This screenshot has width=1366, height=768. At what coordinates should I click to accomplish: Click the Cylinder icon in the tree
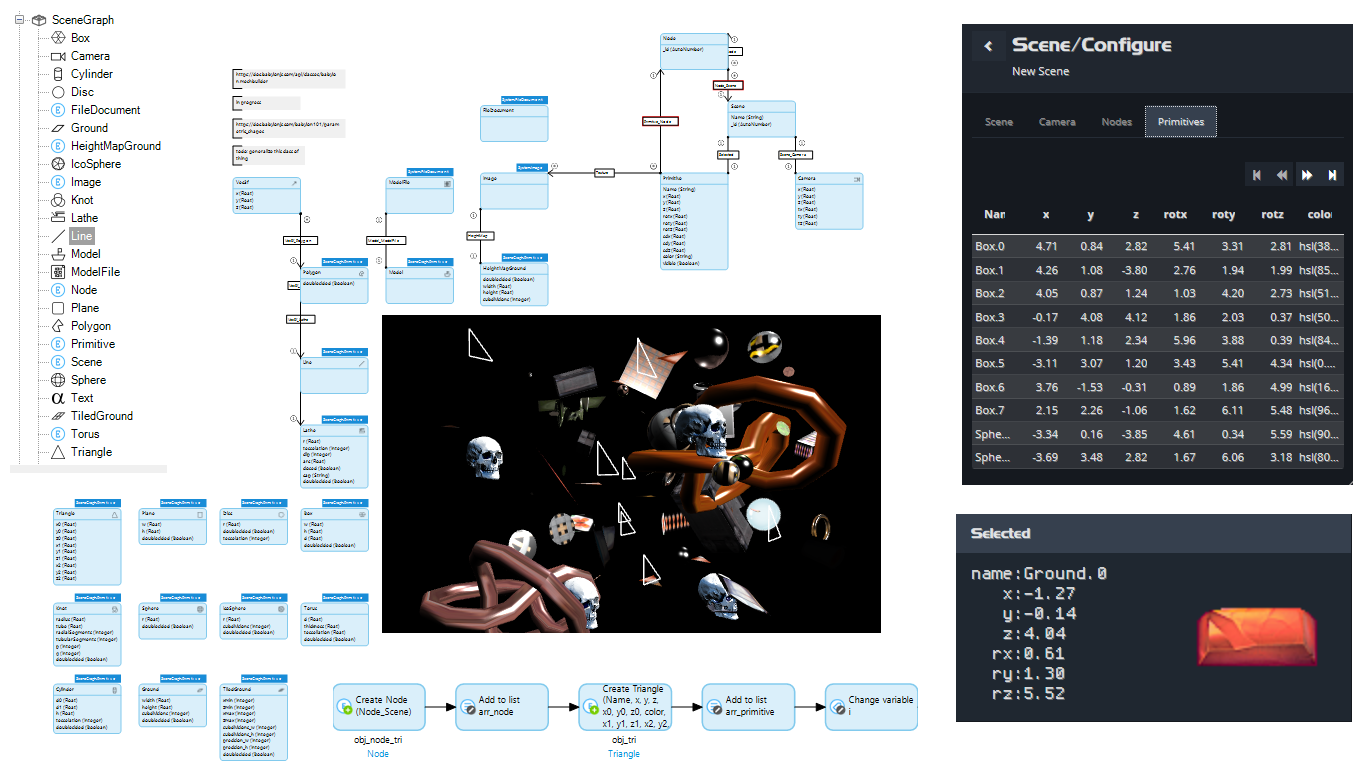click(58, 74)
